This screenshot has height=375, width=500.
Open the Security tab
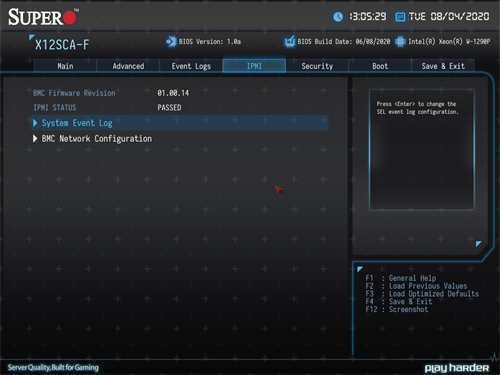click(x=317, y=66)
